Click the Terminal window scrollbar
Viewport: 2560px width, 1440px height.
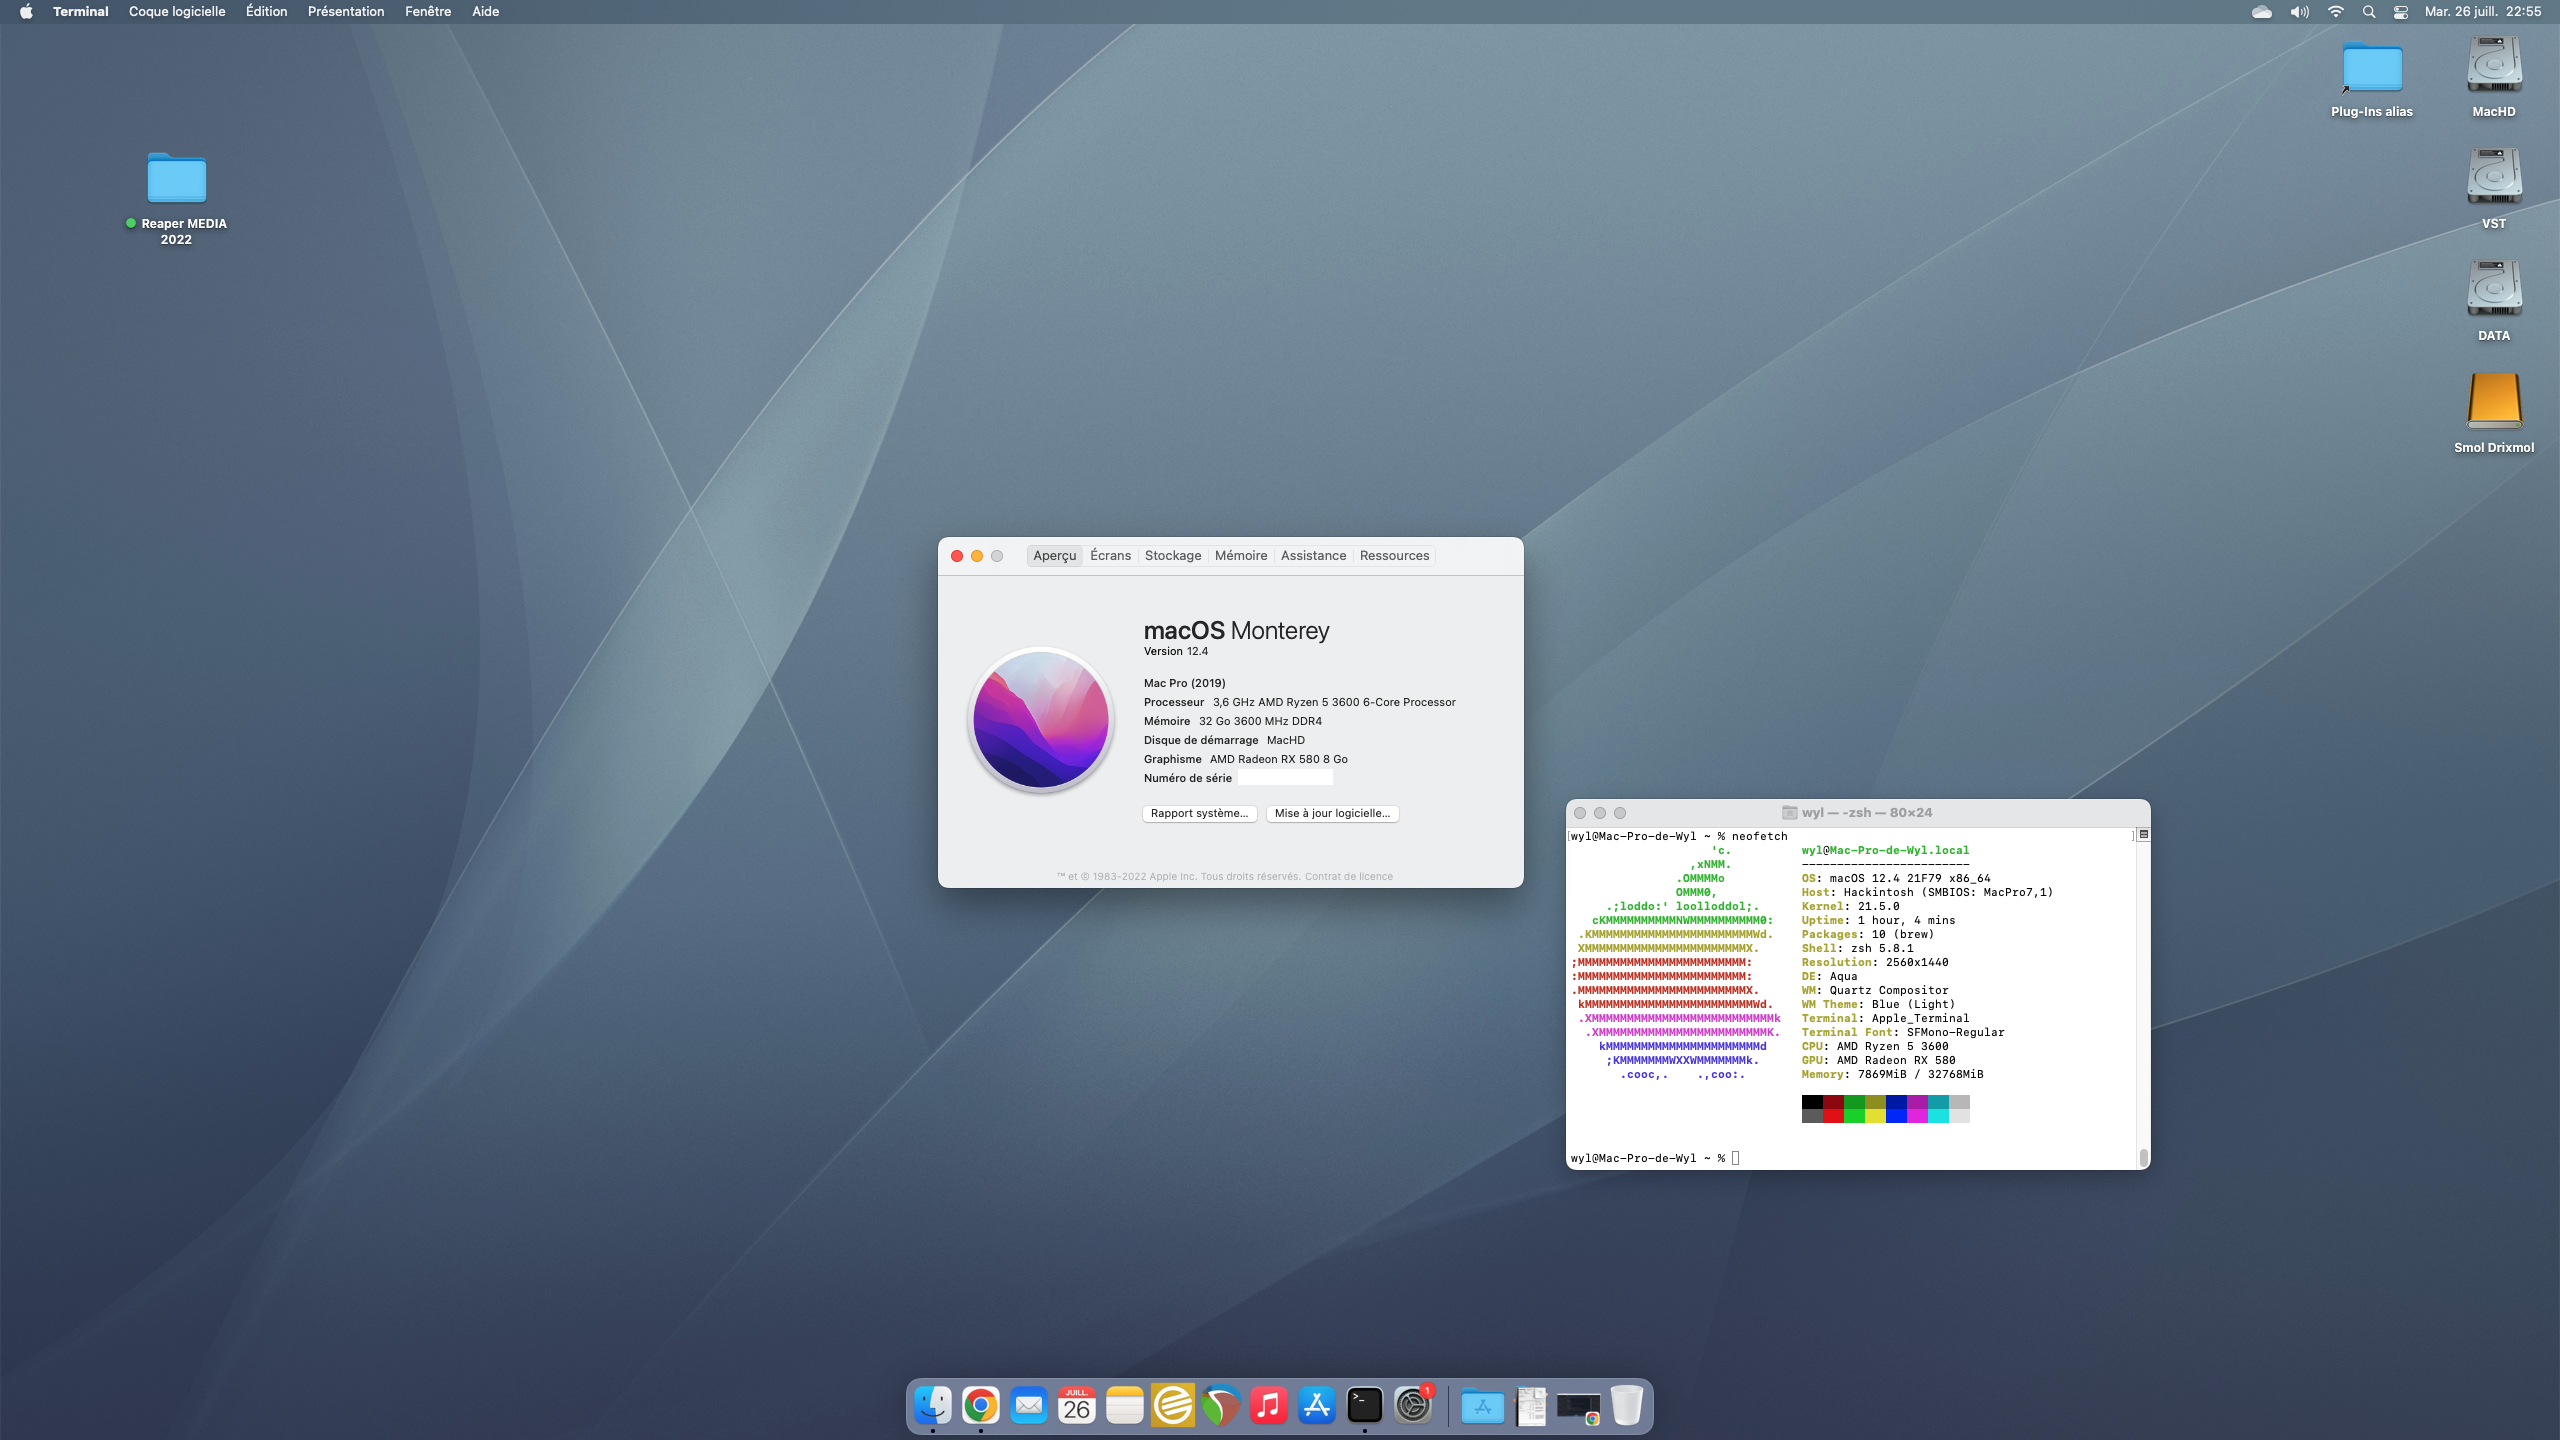[x=2143, y=1157]
